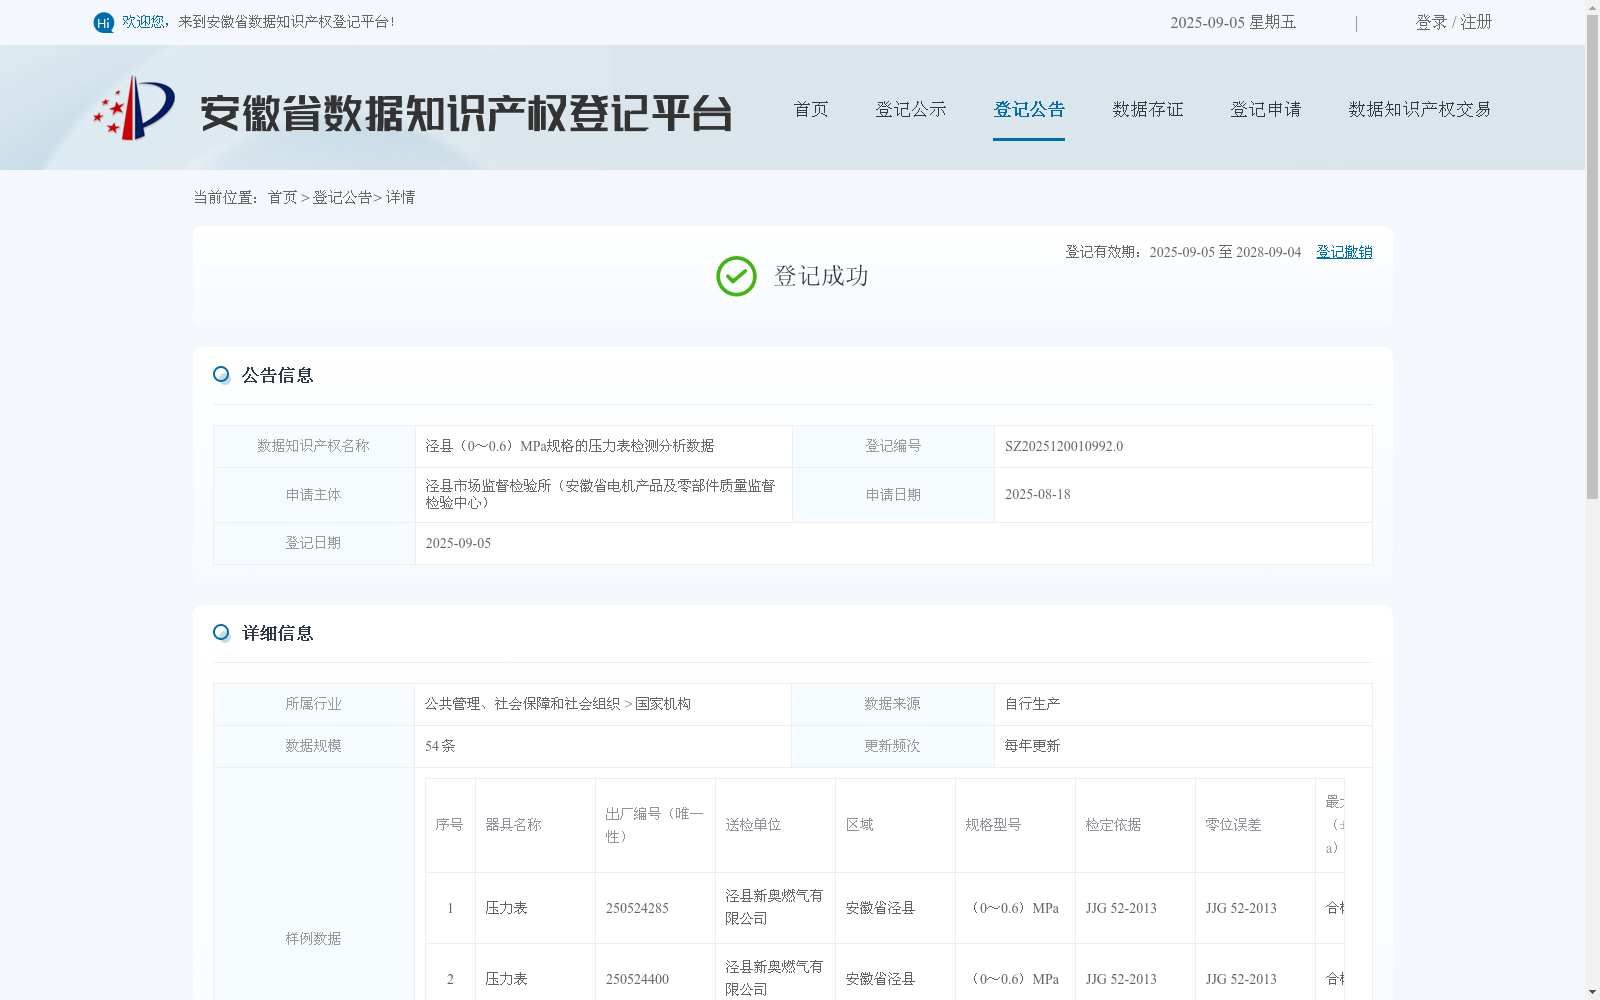The image size is (1600, 1000).
Task: Click the blue Hi greeting icon
Action: click(104, 22)
